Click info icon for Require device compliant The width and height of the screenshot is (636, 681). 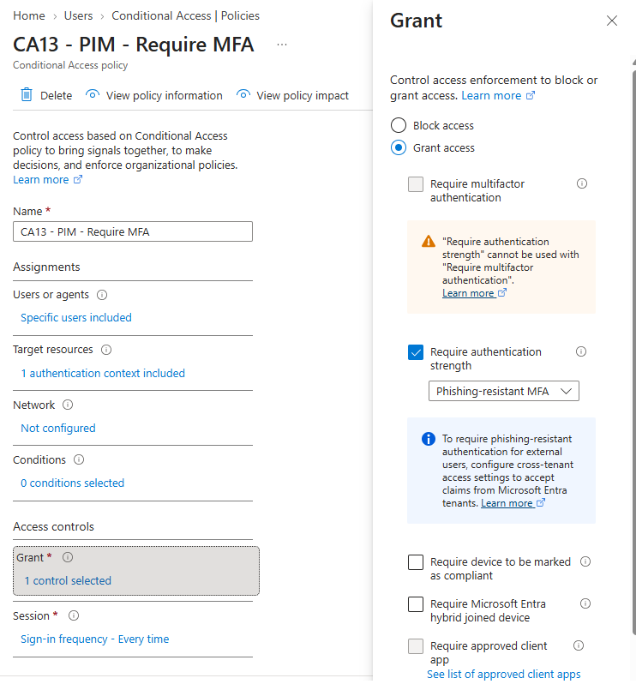coord(586,562)
